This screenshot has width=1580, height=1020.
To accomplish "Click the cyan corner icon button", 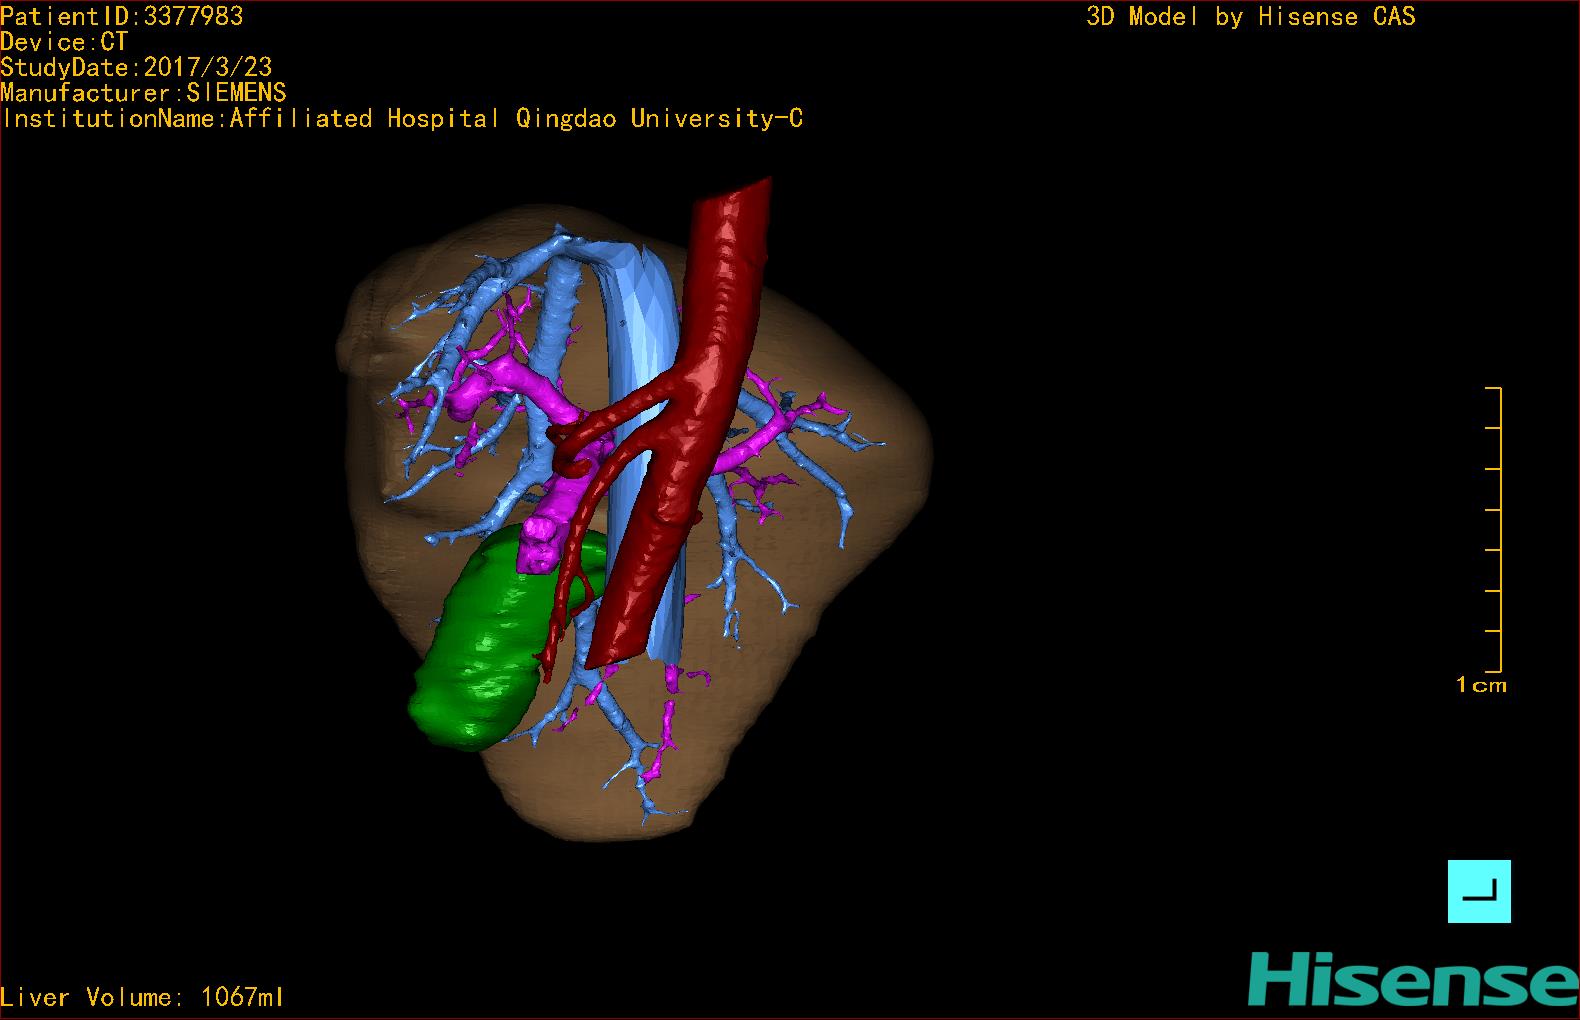I will click(x=1479, y=891).
